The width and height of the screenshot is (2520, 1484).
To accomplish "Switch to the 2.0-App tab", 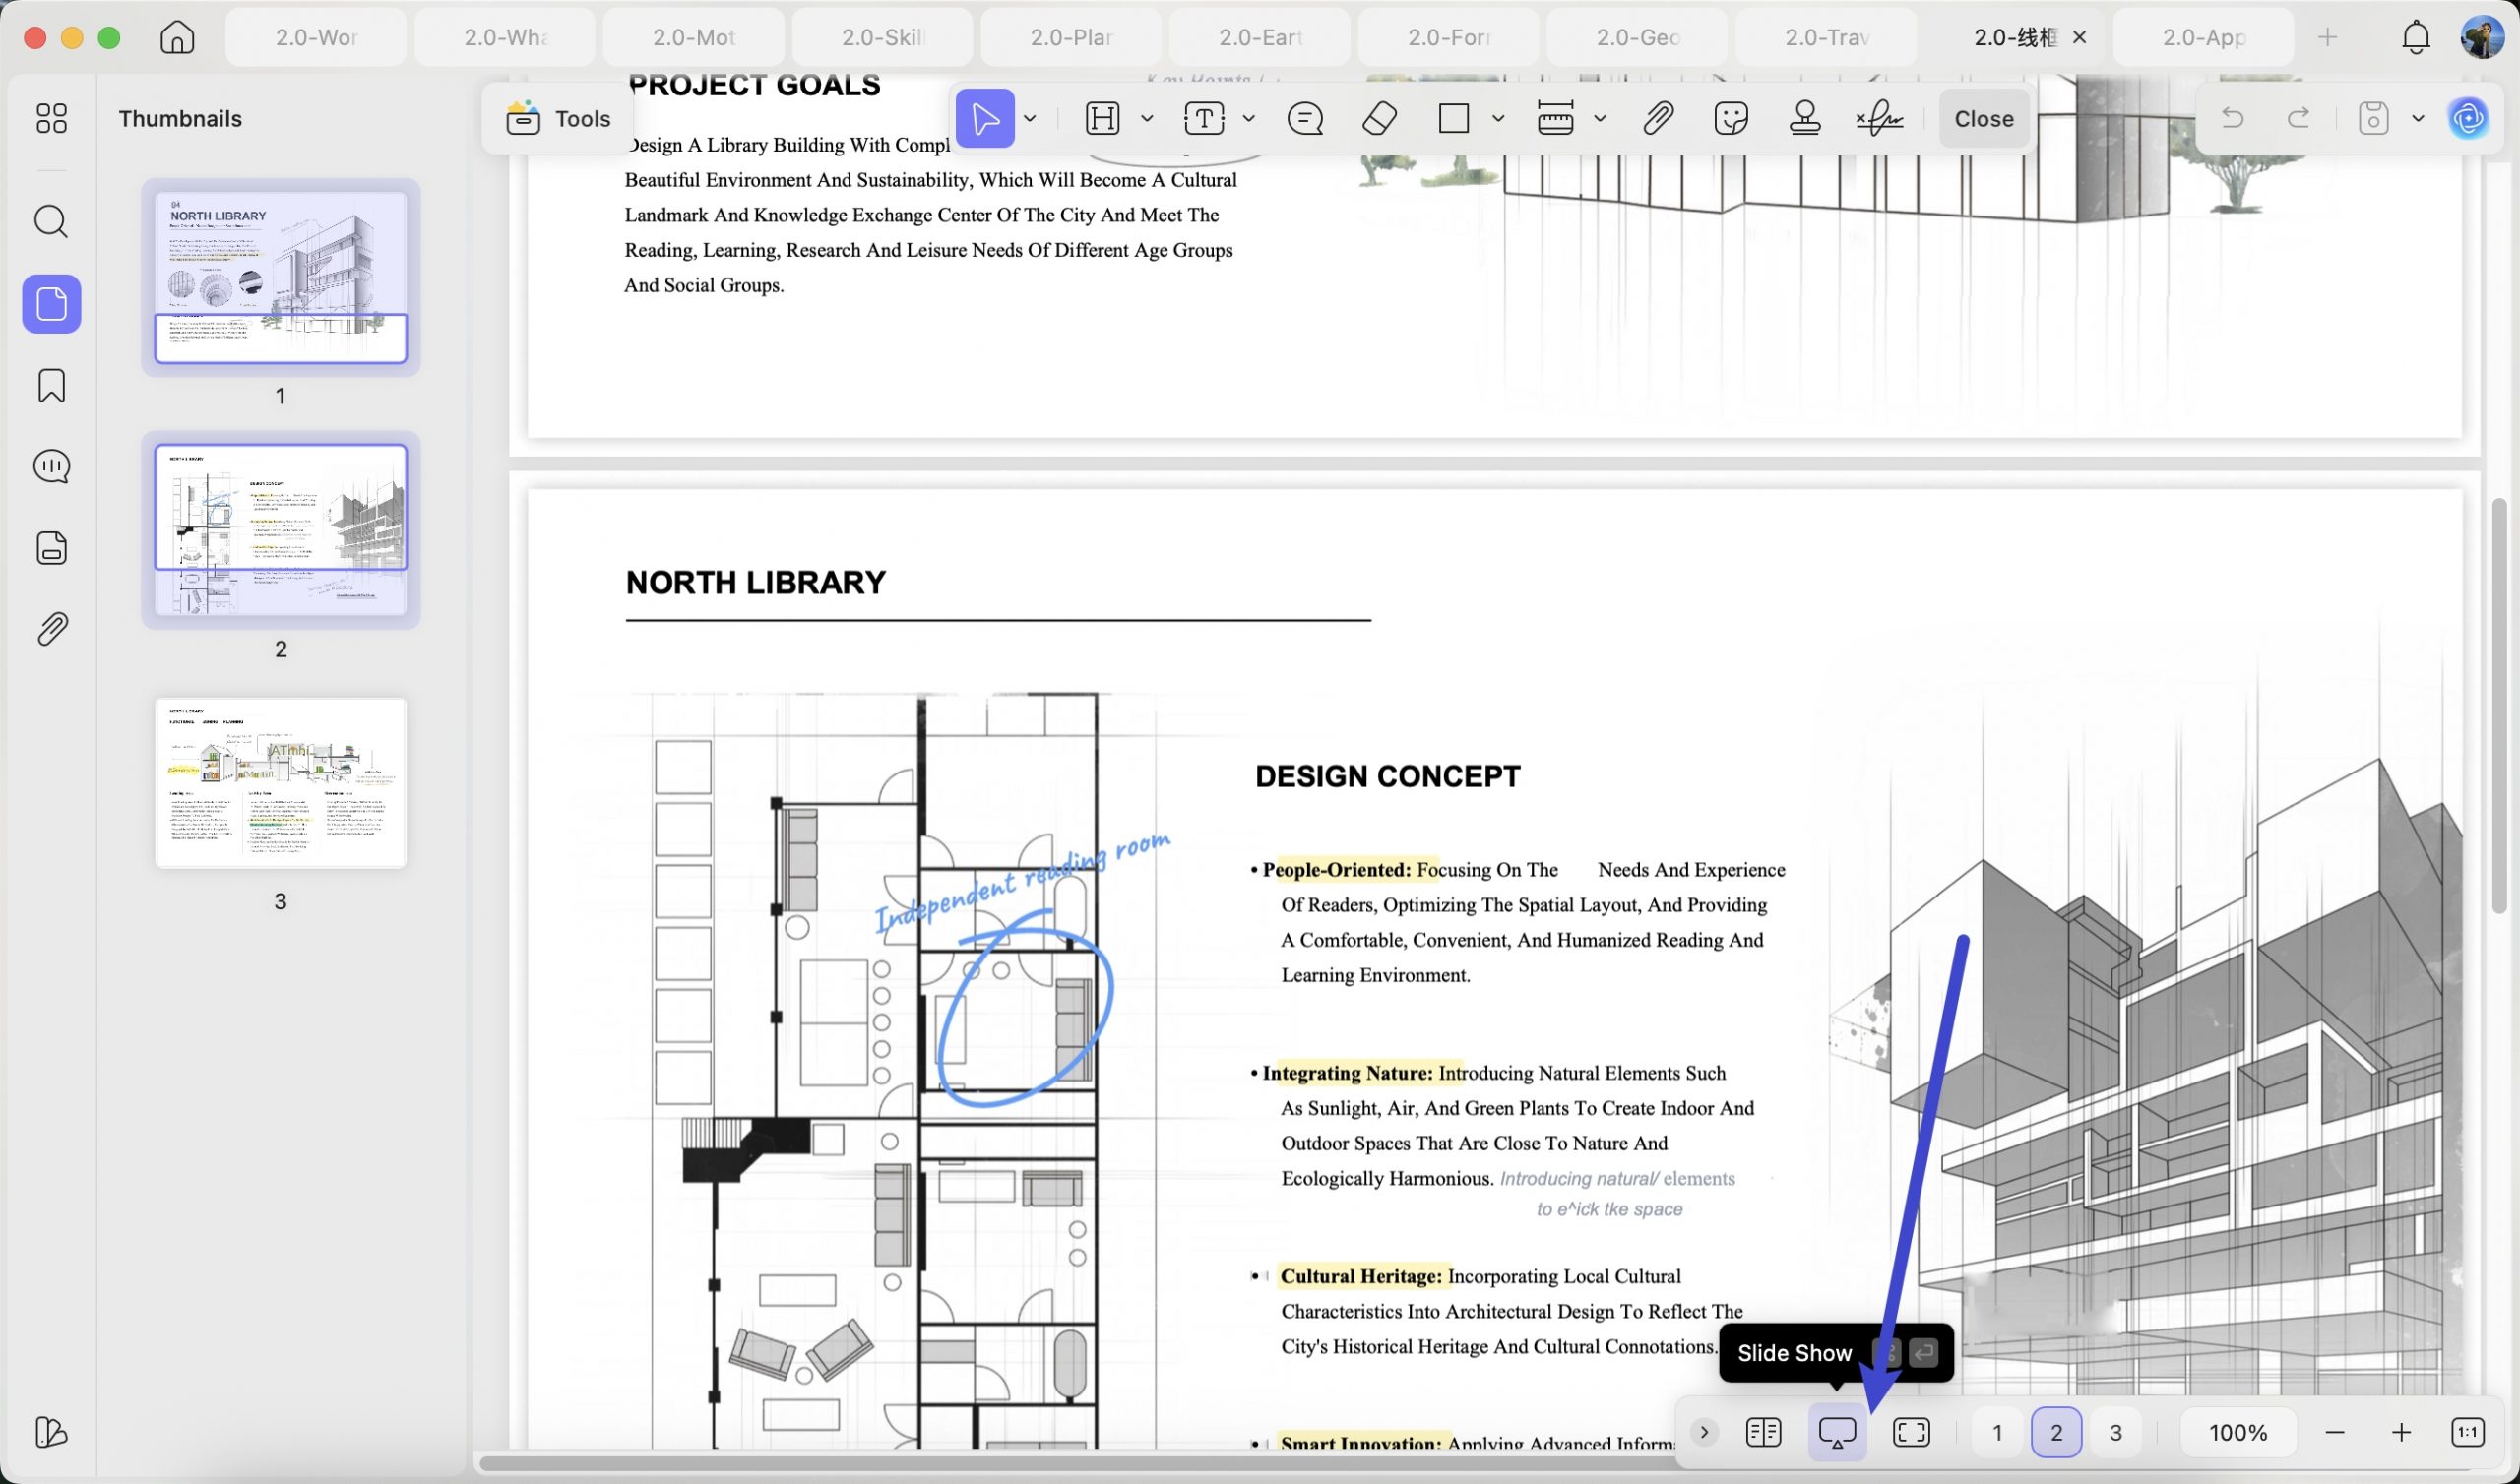I will coord(2203,37).
